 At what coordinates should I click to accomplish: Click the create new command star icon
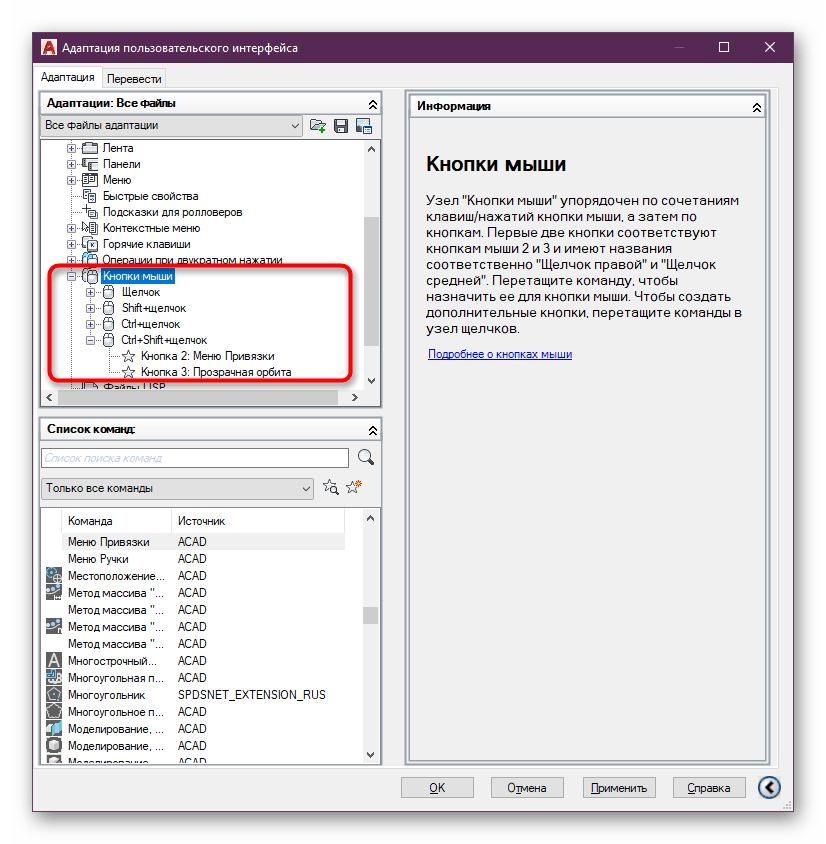pos(354,488)
